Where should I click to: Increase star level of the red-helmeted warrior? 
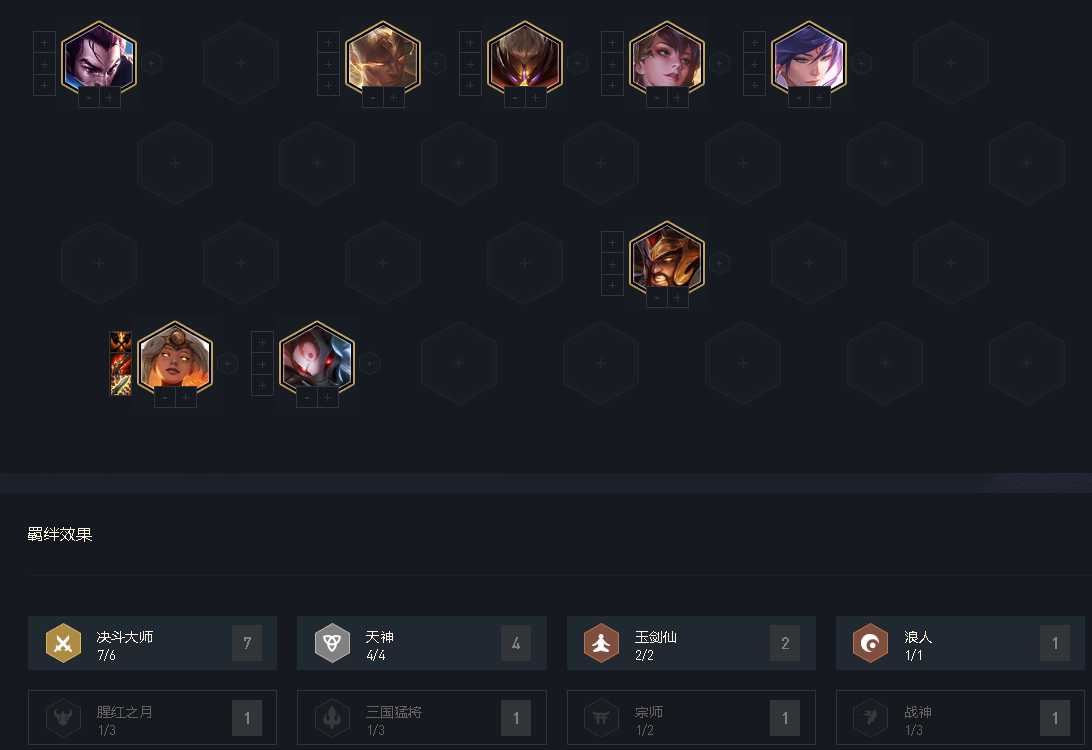point(677,298)
